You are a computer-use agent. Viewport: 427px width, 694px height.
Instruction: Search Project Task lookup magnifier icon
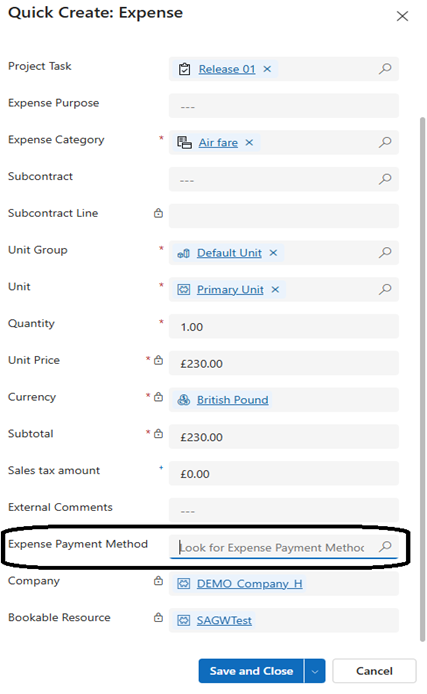[385, 69]
